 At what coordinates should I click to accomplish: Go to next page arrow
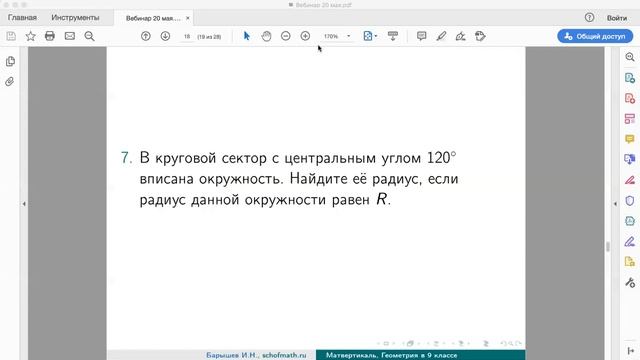coord(165,36)
